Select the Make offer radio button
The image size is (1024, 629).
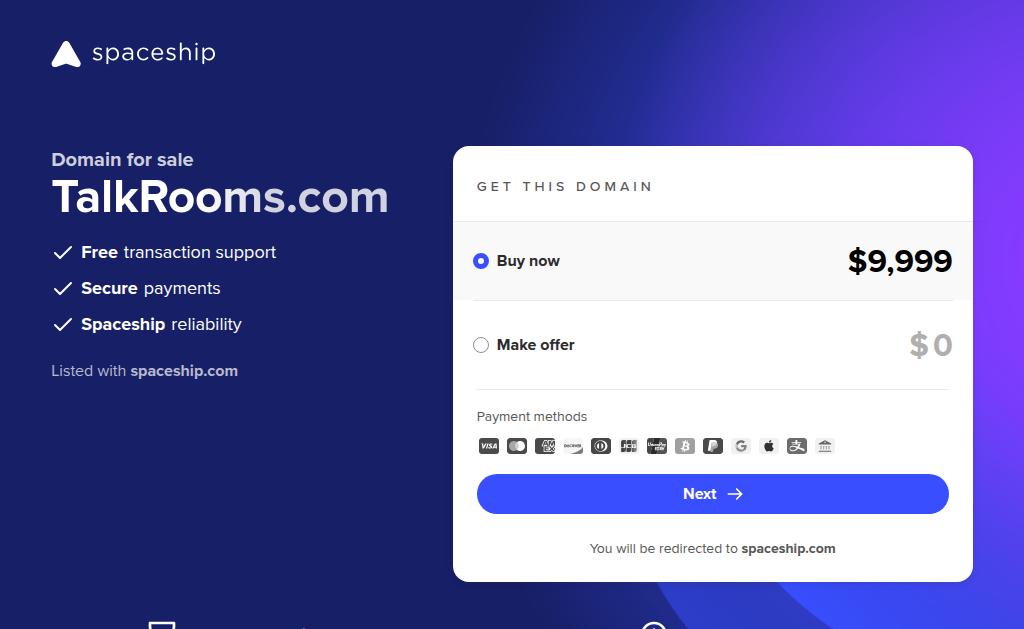[x=481, y=345]
